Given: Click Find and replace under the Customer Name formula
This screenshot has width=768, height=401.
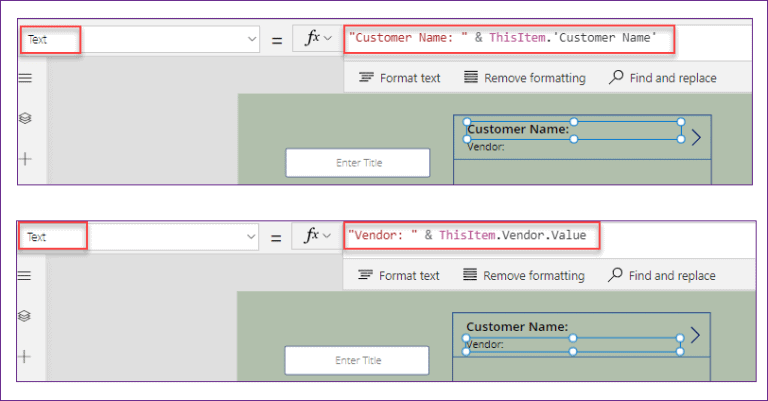Looking at the screenshot, I should coord(662,78).
